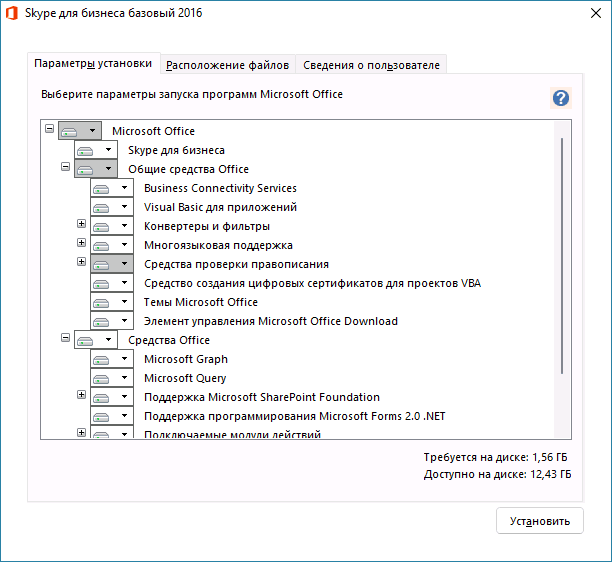Switch to Параметры установки tab

click(x=93, y=63)
